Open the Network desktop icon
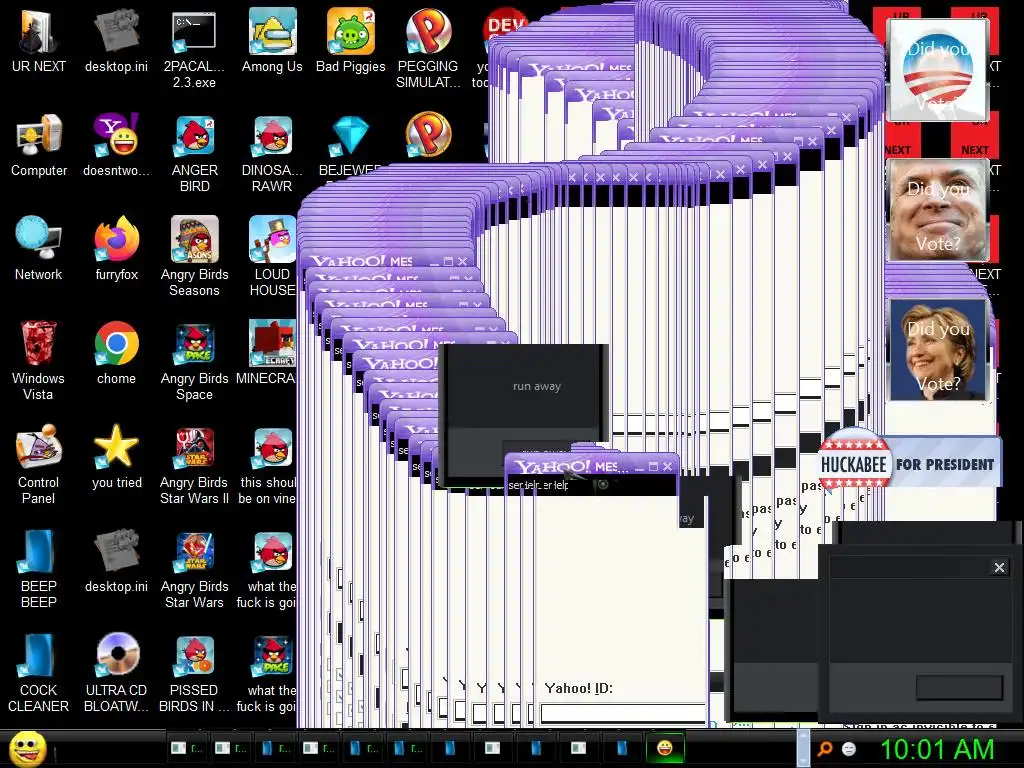The width and height of the screenshot is (1024, 768). click(39, 248)
